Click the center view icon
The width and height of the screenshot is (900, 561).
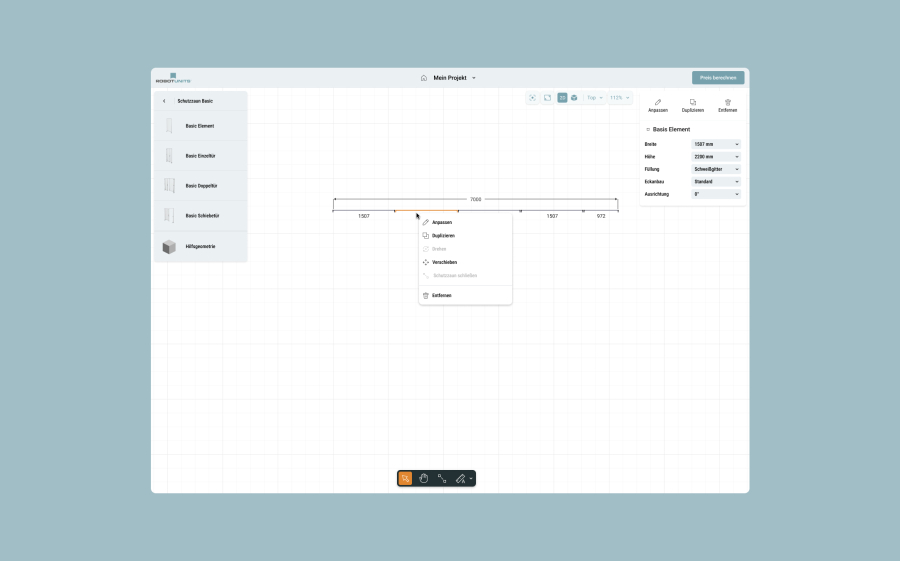tap(533, 98)
